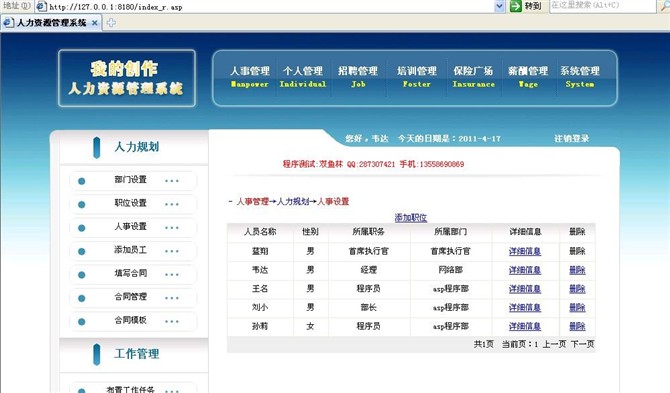Delete the 孙莉 employee row
670x393 pixels.
pos(577,326)
